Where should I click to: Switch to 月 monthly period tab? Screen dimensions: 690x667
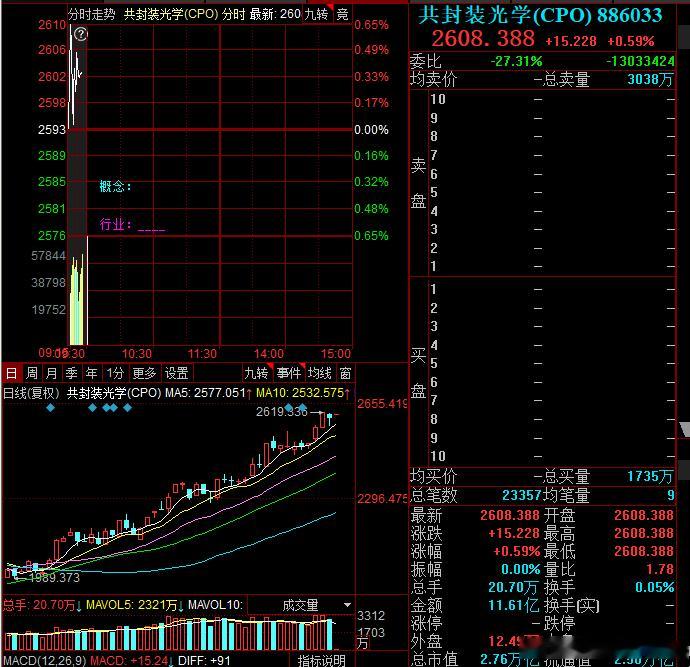51,374
